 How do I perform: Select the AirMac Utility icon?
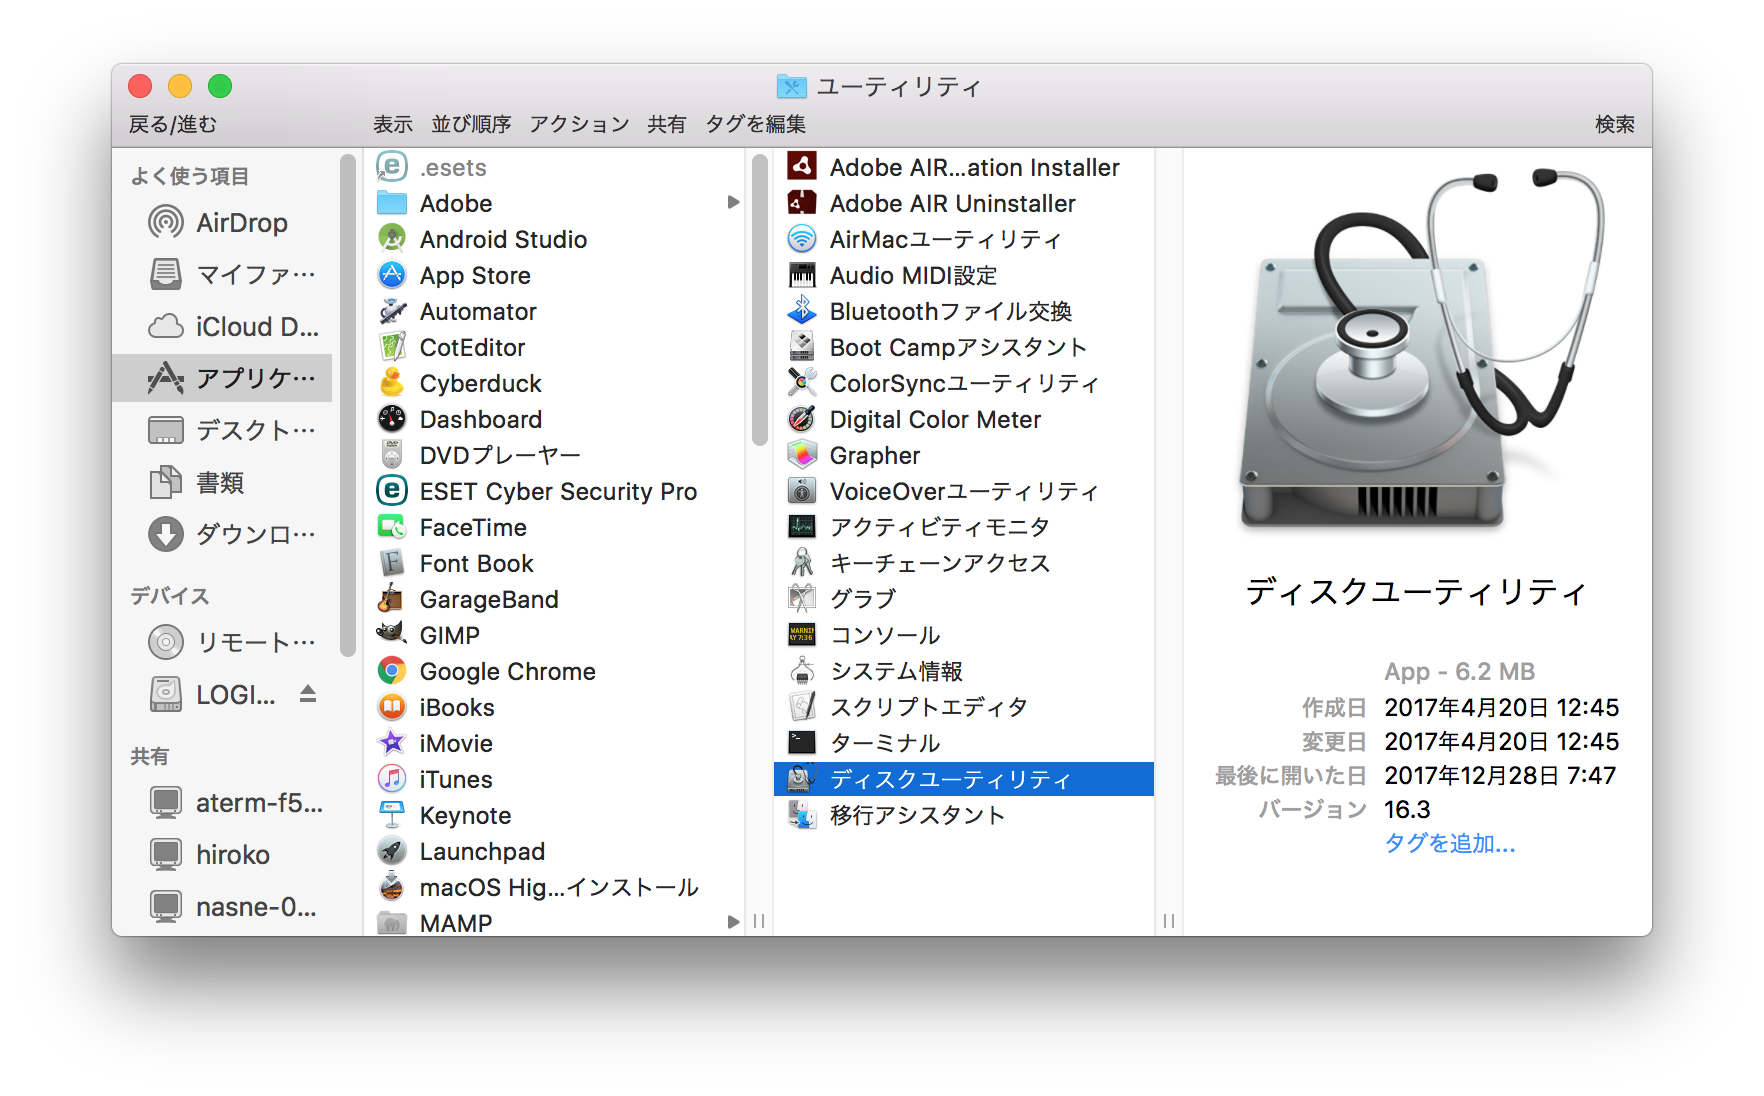tap(802, 239)
